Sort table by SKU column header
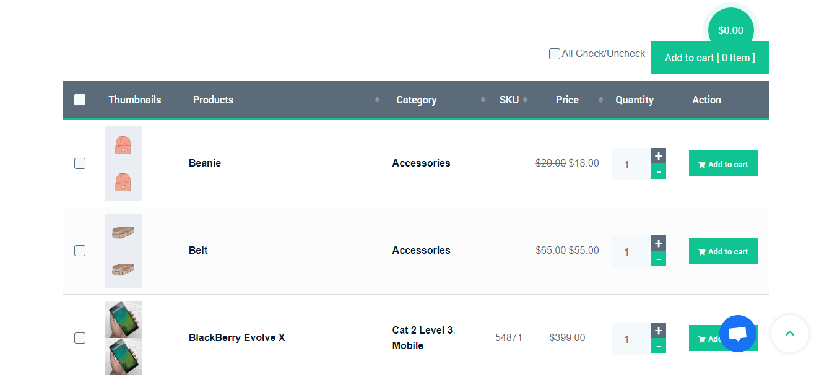The width and height of the screenshot is (832, 377). pos(511,100)
